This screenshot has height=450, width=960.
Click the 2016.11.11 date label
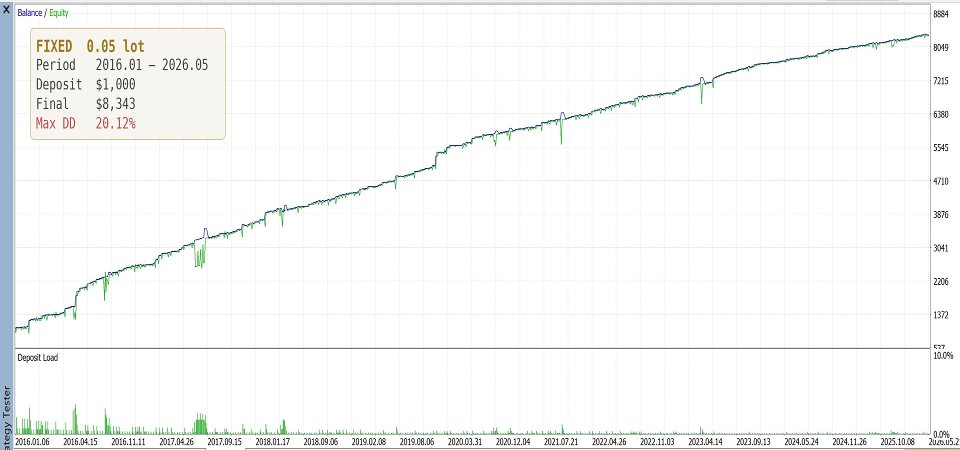(x=129, y=442)
